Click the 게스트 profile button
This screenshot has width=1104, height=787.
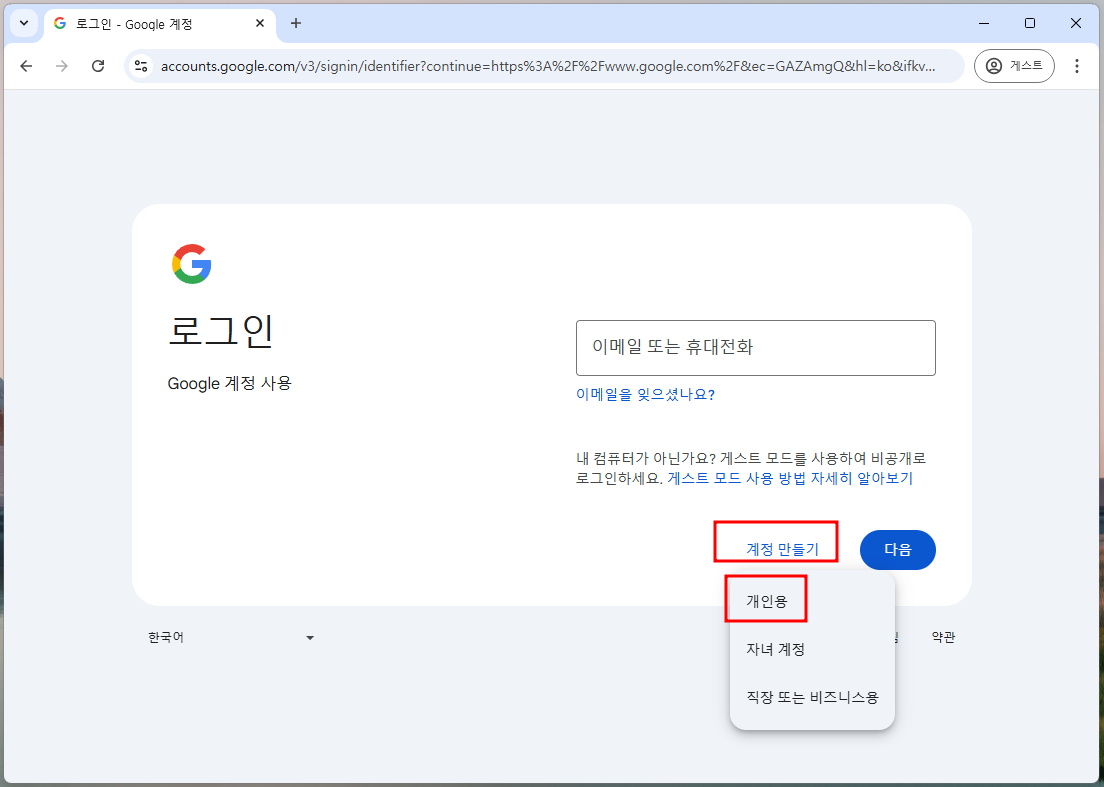point(1014,66)
